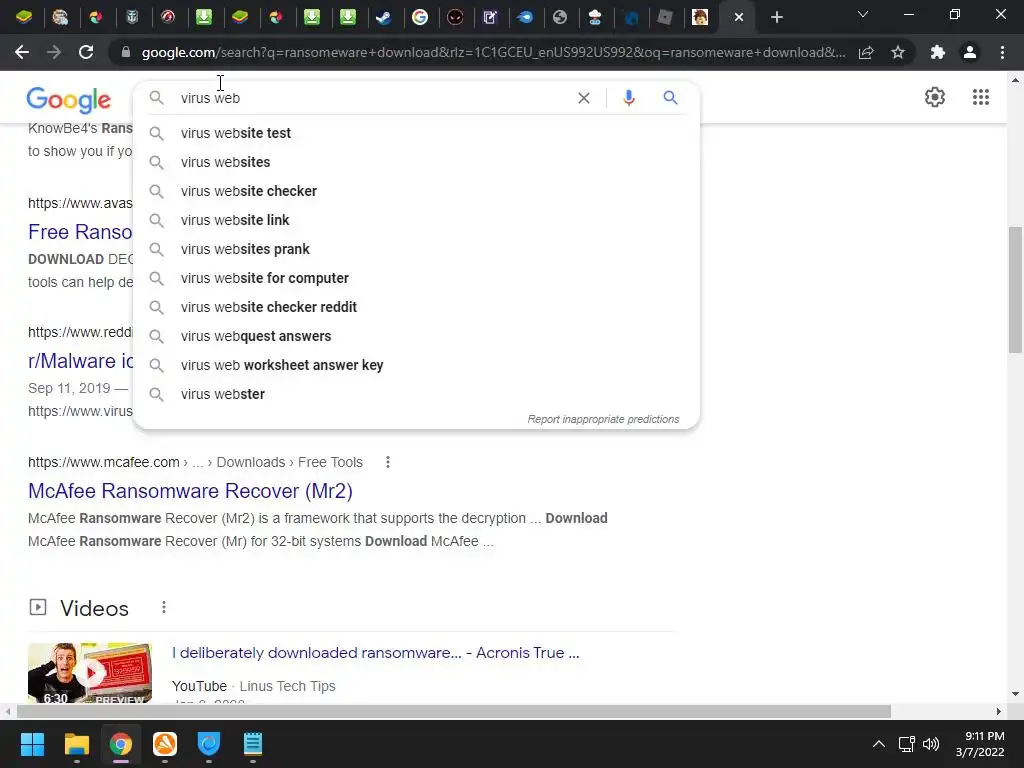Choose the 'virus website checker' suggestion
1024x768 pixels.
coord(416,191)
